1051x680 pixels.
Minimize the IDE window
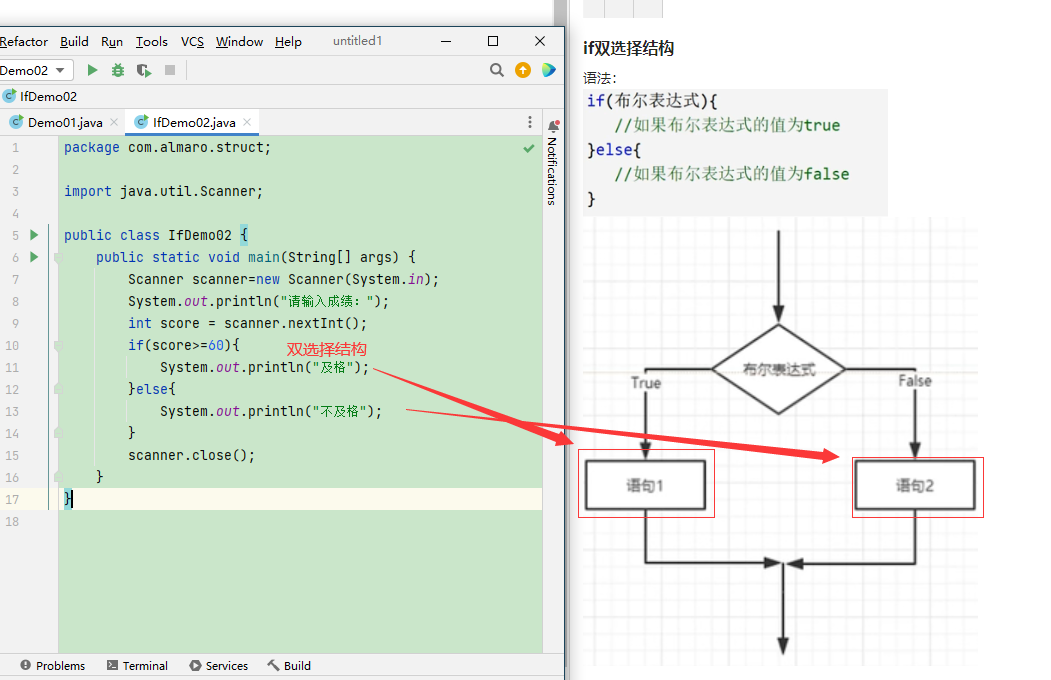446,42
